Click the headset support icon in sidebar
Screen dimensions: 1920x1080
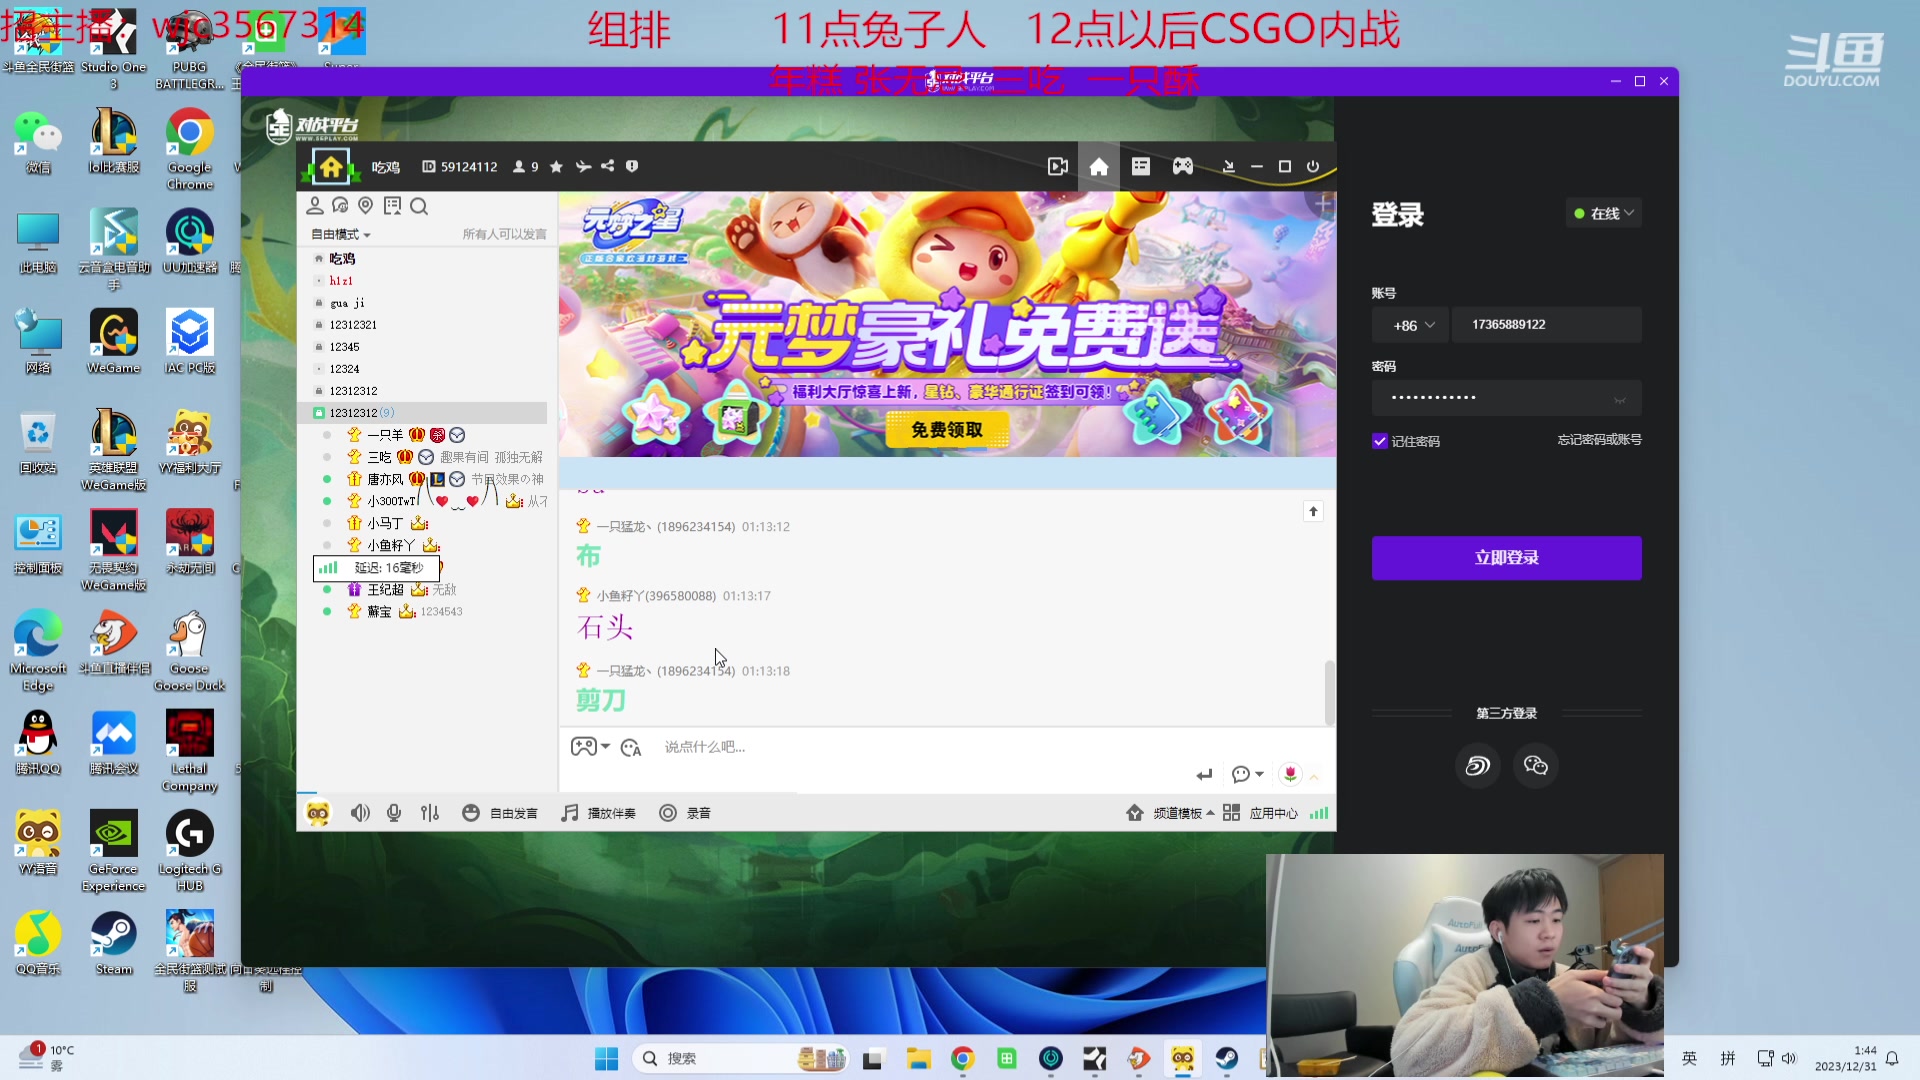click(340, 206)
